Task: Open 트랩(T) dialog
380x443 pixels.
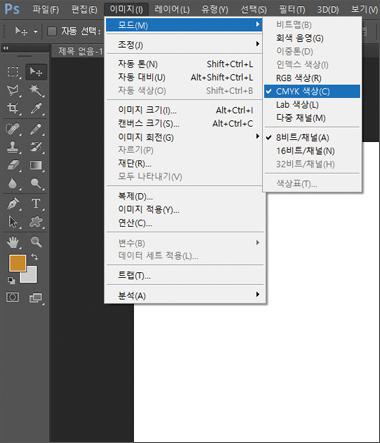Action: click(184, 276)
